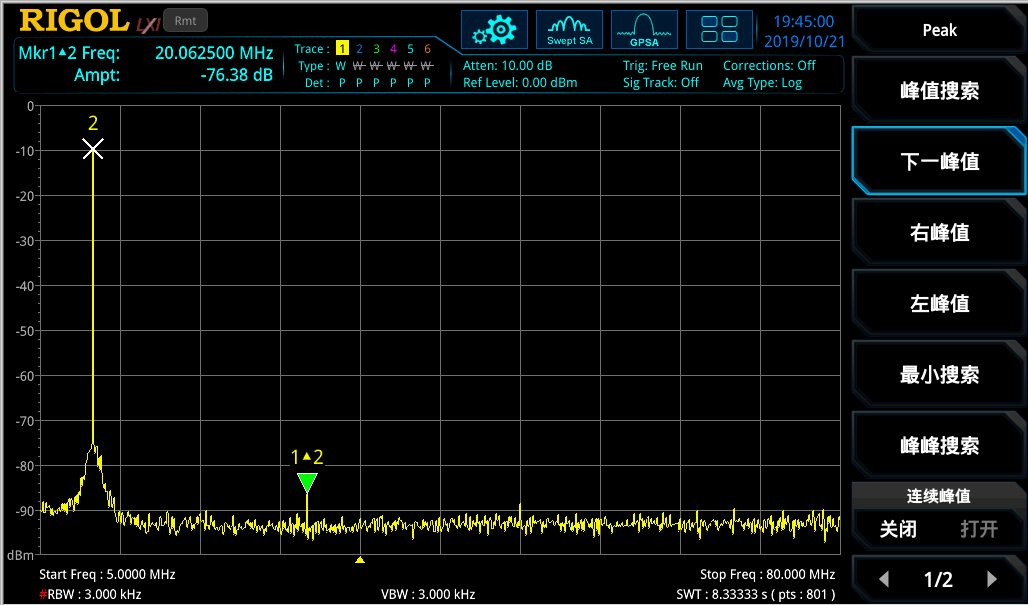This screenshot has height=605, width=1028.
Task: Click the Ref Level 0.00 dBm field
Action: tap(520, 83)
